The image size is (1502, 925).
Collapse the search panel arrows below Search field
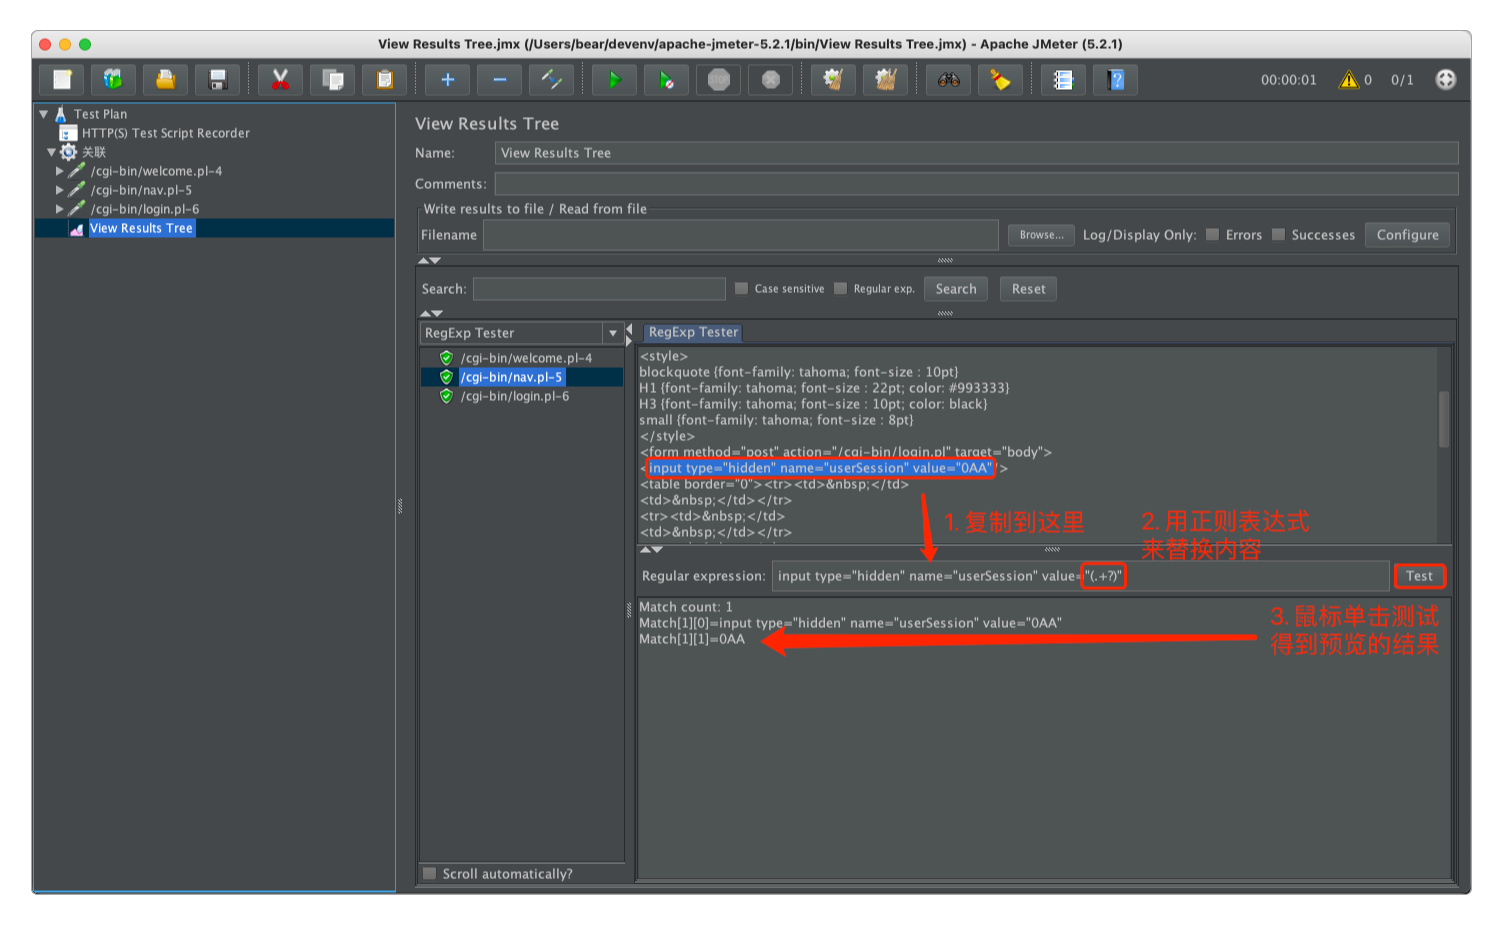click(431, 313)
